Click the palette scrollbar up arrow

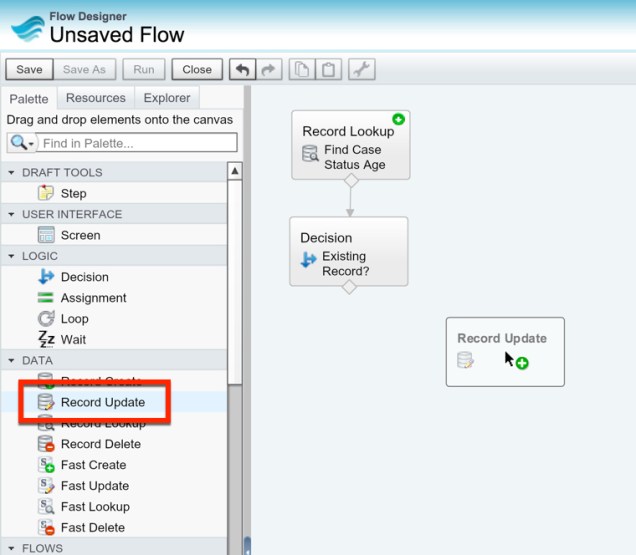click(x=235, y=172)
